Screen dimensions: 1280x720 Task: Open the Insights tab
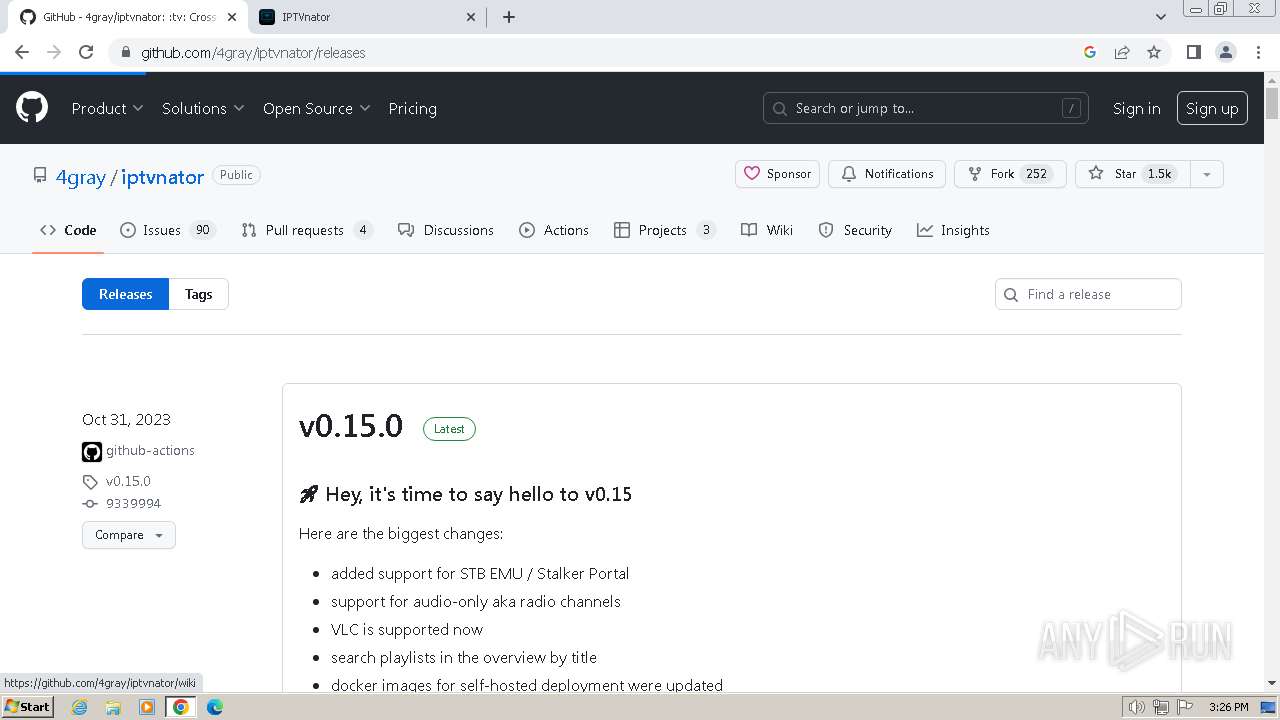point(953,230)
